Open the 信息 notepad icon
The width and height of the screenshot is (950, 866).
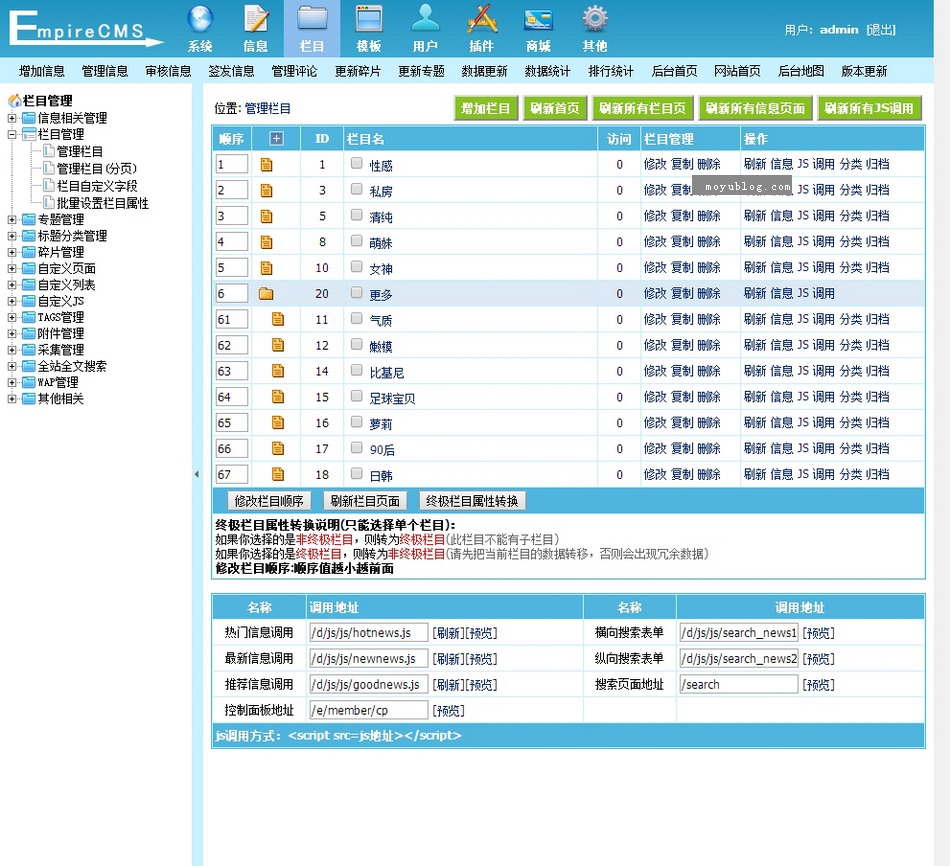[256, 19]
